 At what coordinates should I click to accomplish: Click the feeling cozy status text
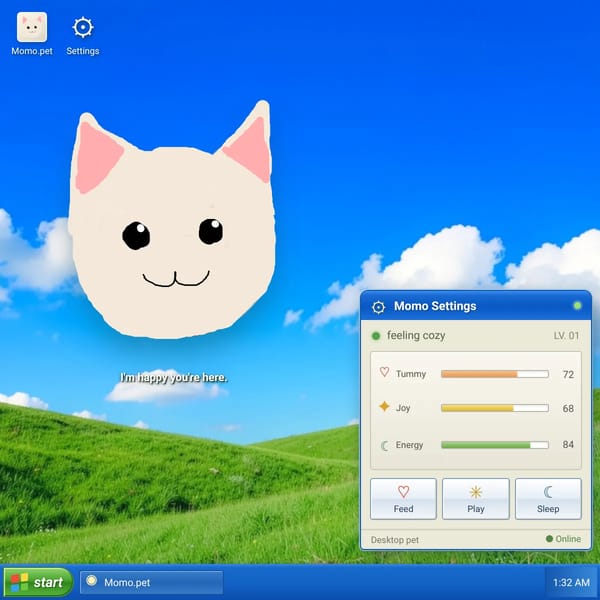(416, 336)
